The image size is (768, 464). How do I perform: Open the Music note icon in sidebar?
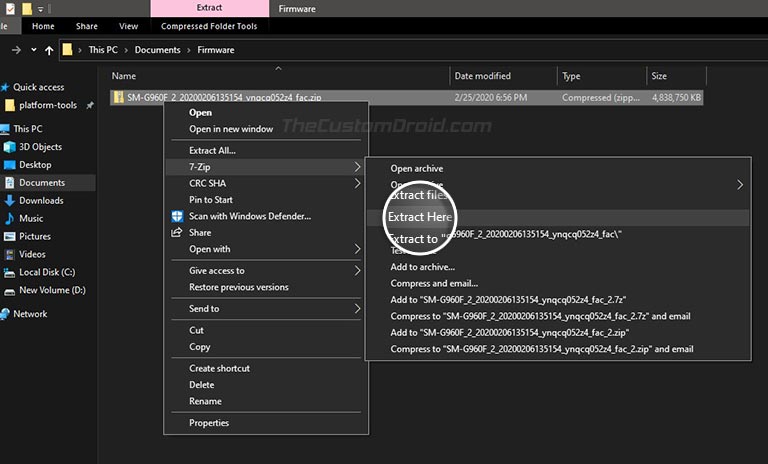(9, 219)
